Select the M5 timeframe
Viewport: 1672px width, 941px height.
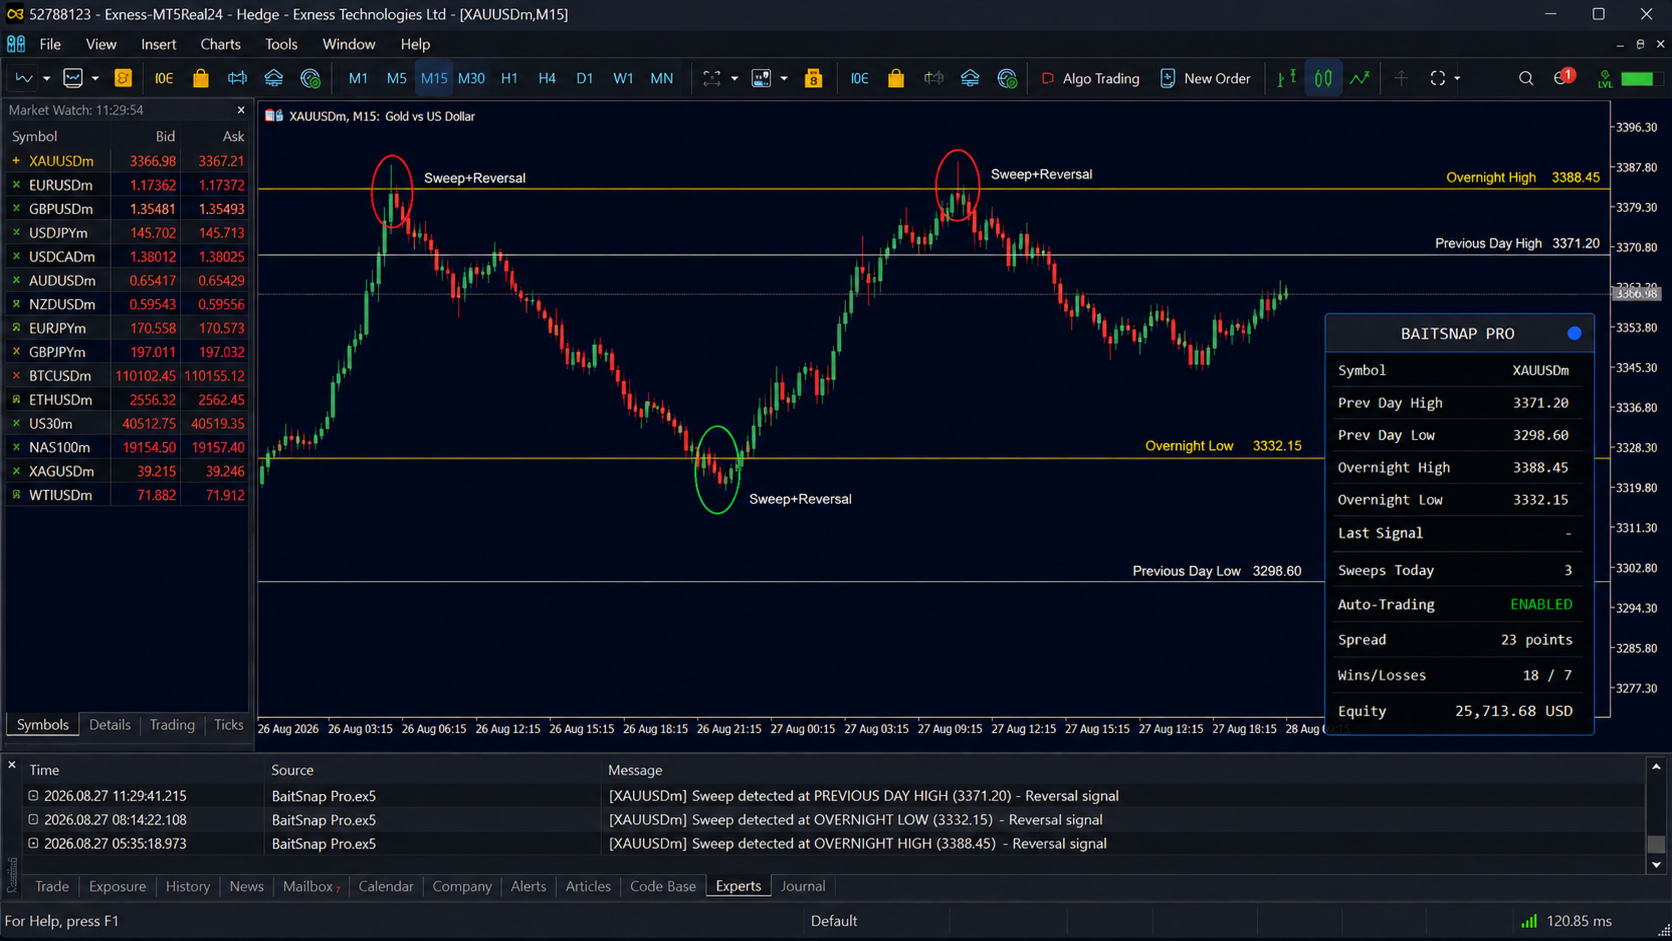[396, 78]
